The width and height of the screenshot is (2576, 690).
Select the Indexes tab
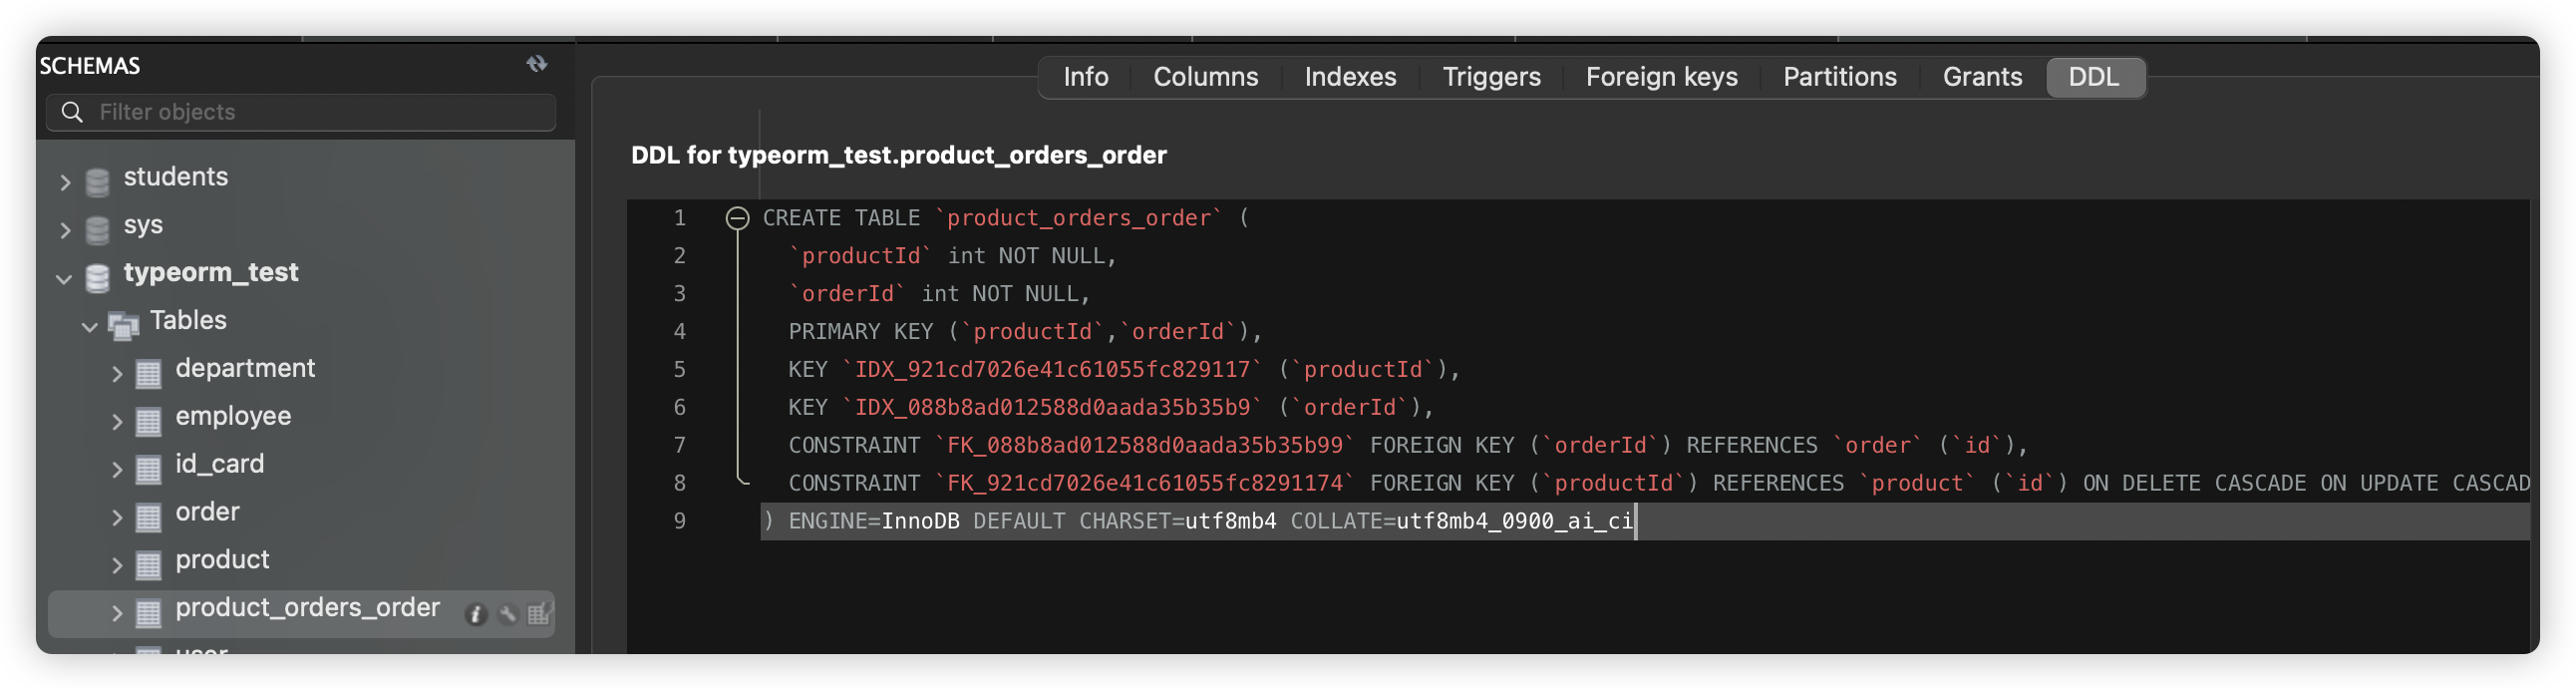1350,77
